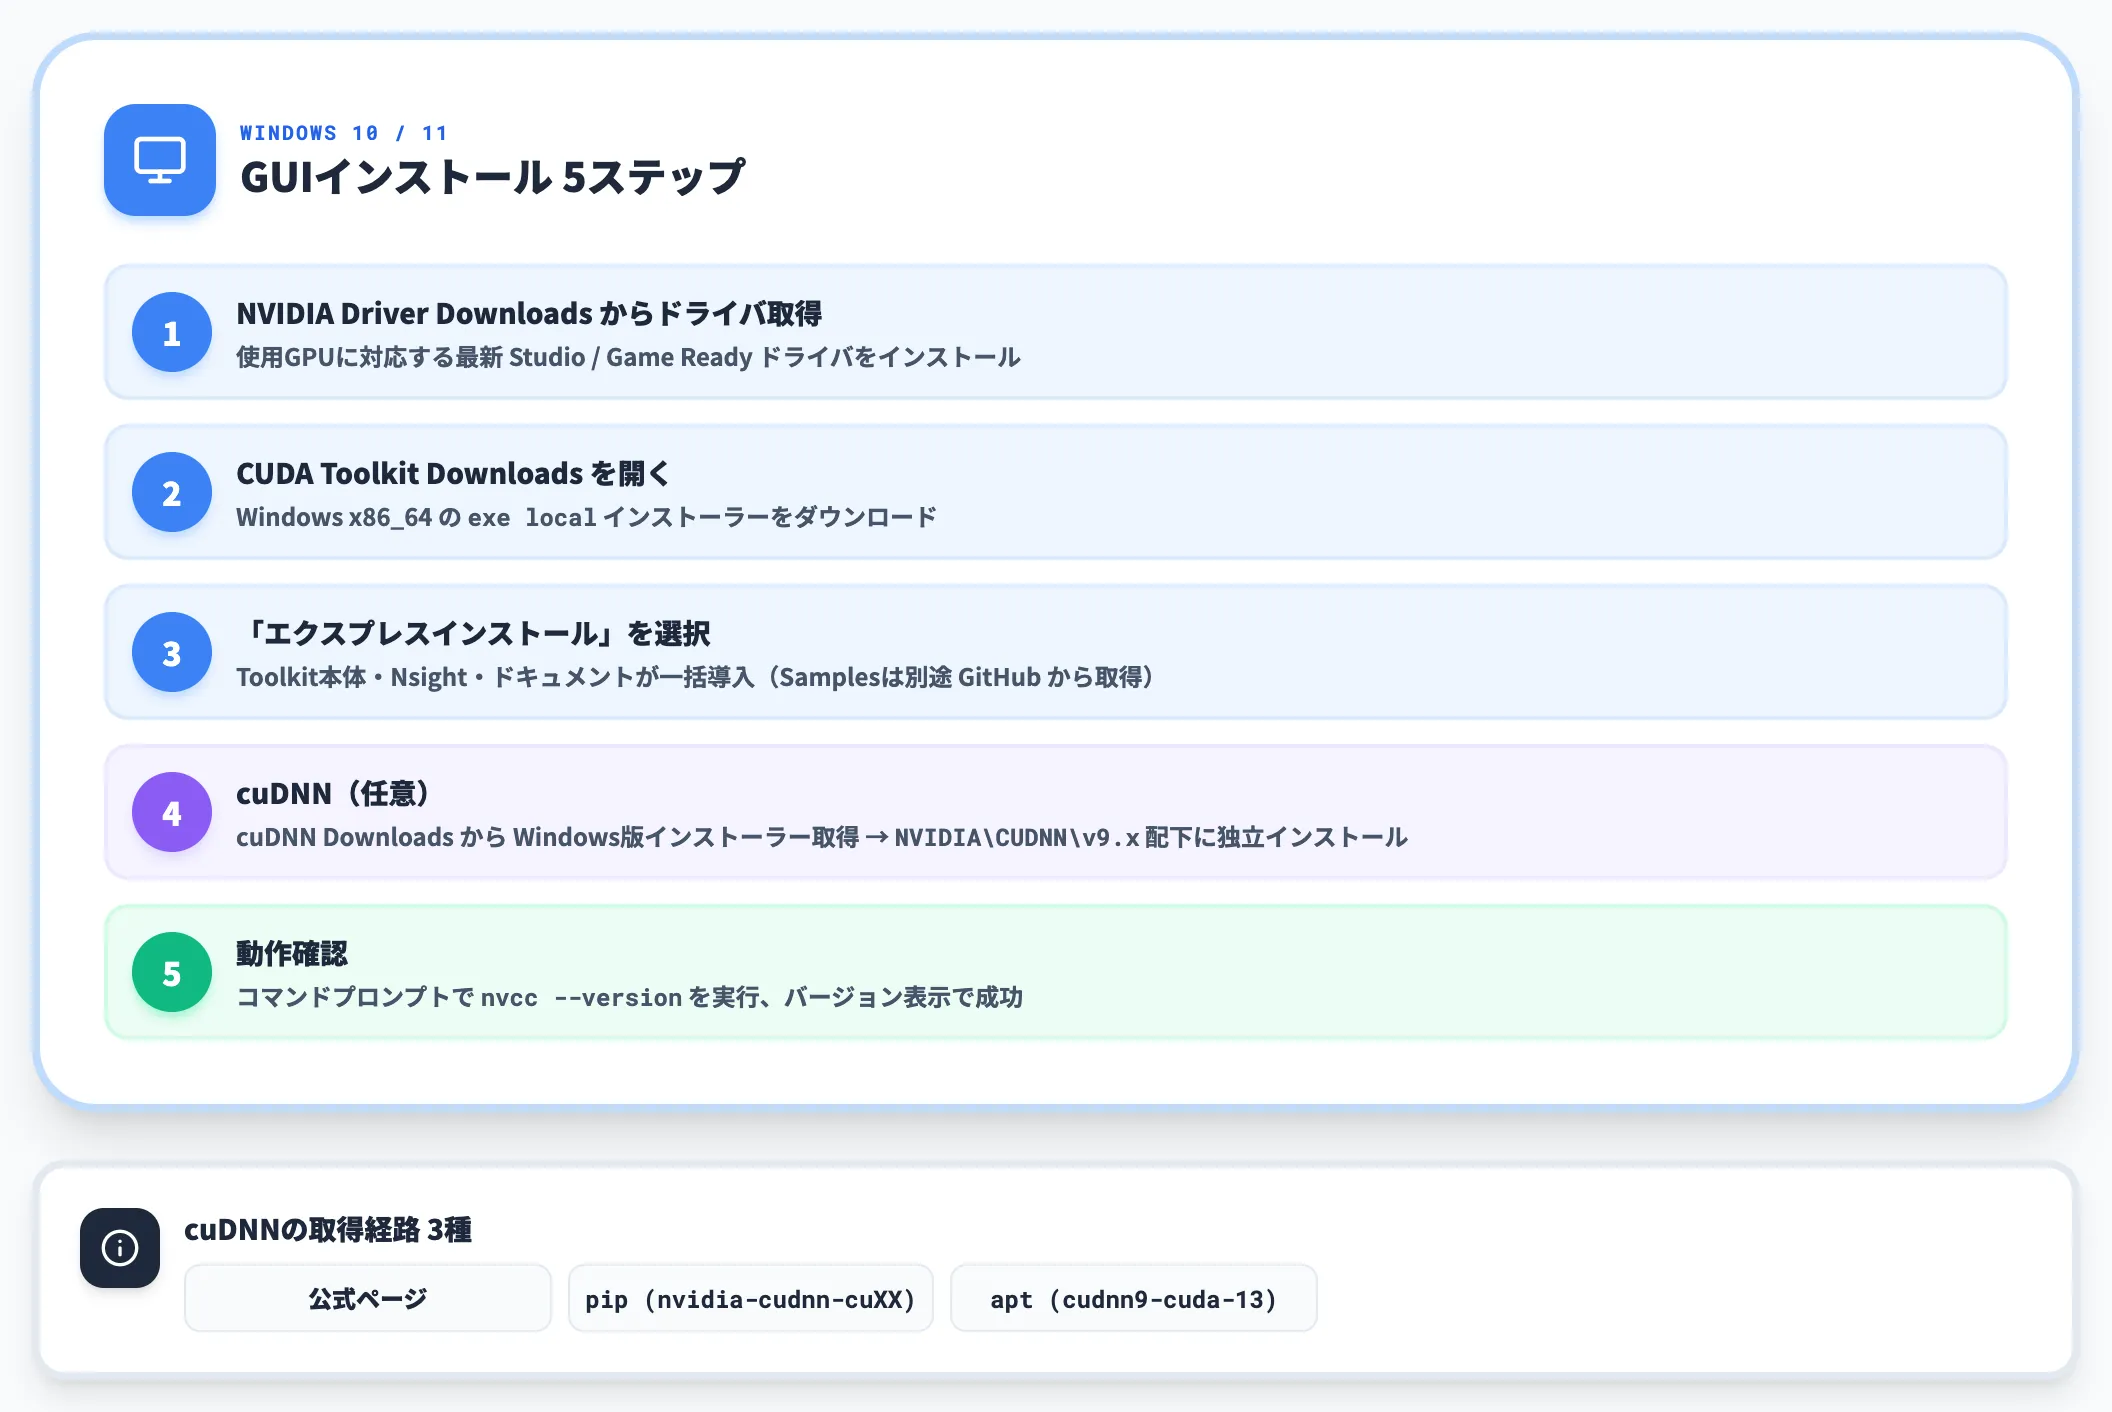The image size is (2112, 1412).
Task: Click the dark info circle icon
Action: (x=120, y=1248)
